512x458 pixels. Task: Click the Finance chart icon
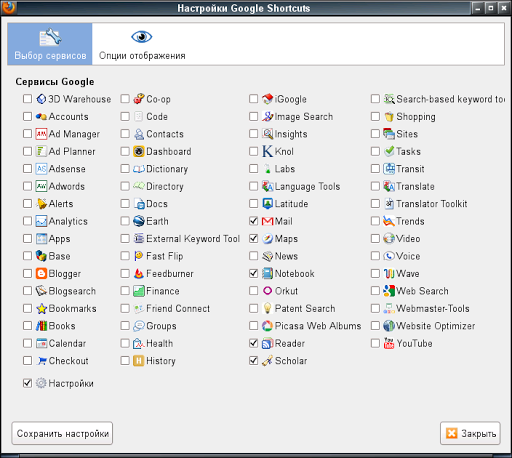coord(139,291)
